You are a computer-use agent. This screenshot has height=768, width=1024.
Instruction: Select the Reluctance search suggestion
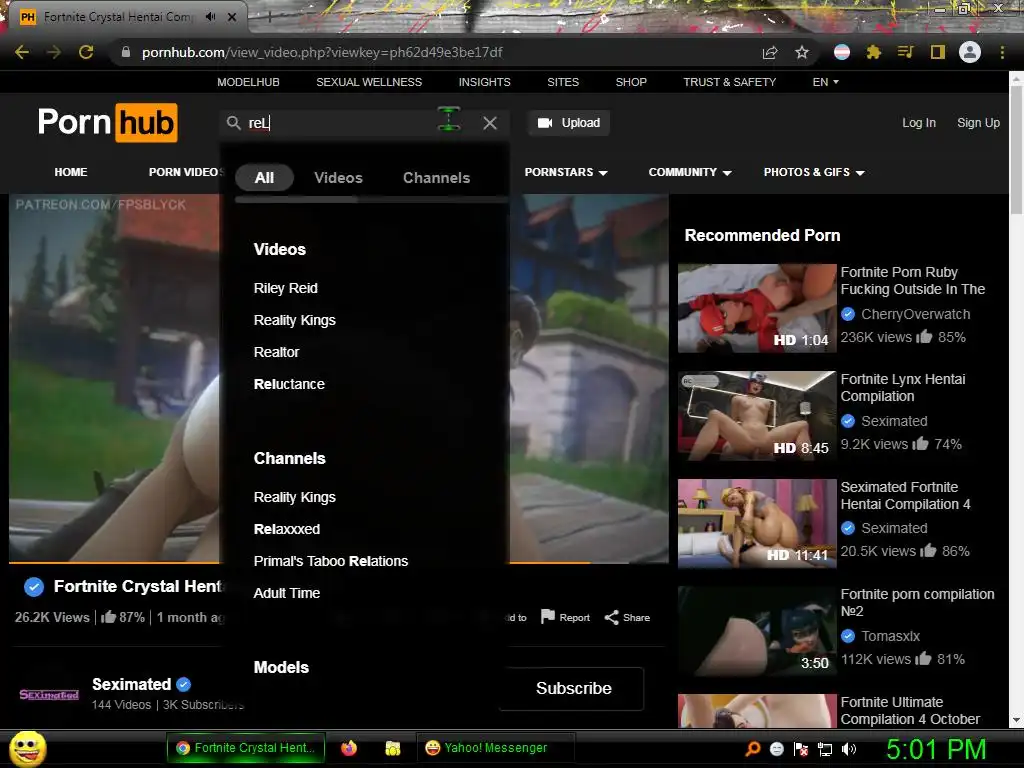point(289,384)
